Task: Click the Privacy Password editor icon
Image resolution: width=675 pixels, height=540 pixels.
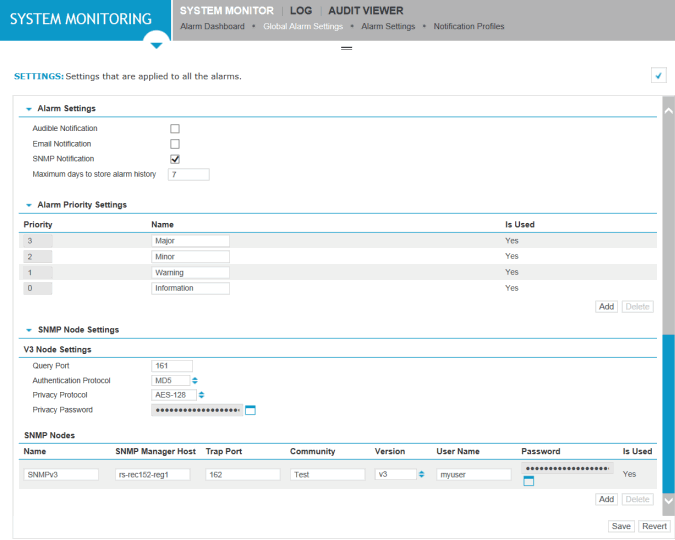Action: tap(251, 410)
